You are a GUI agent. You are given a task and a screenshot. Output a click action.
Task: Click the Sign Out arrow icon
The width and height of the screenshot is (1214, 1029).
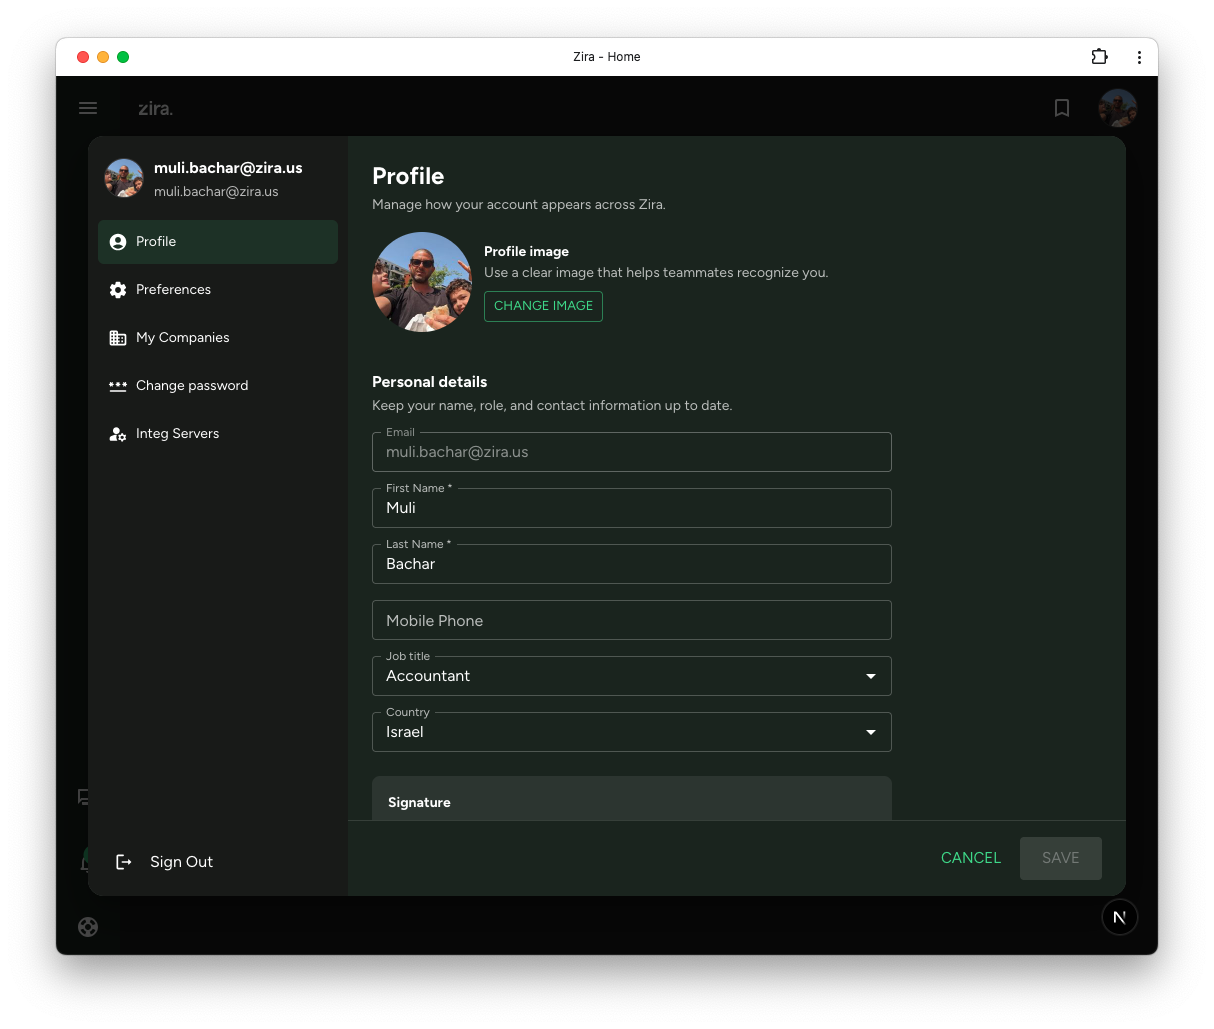click(x=124, y=862)
